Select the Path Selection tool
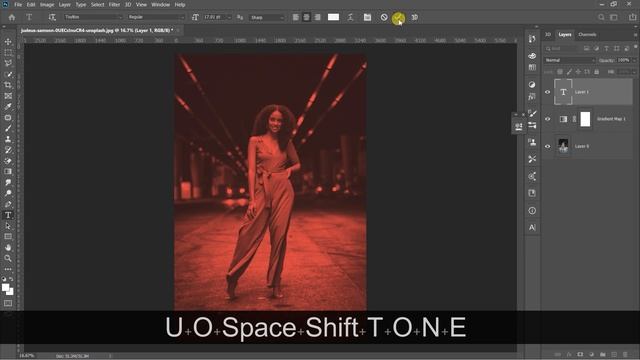Viewport: 640px width, 360px height. (8, 226)
